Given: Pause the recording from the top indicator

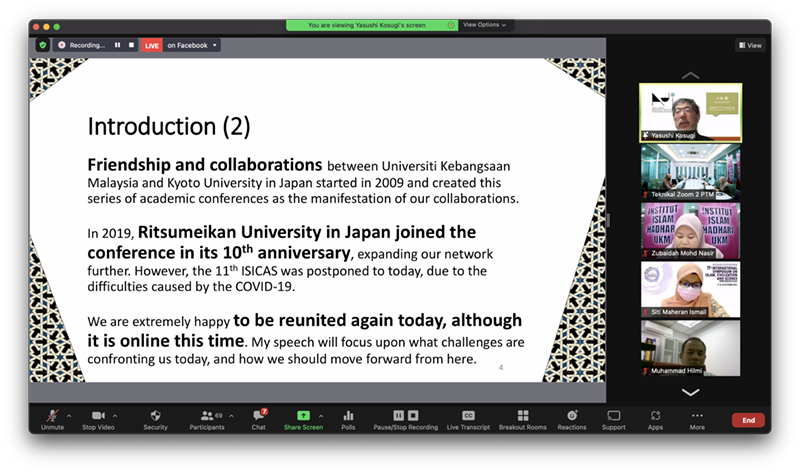Looking at the screenshot, I should click(x=117, y=45).
